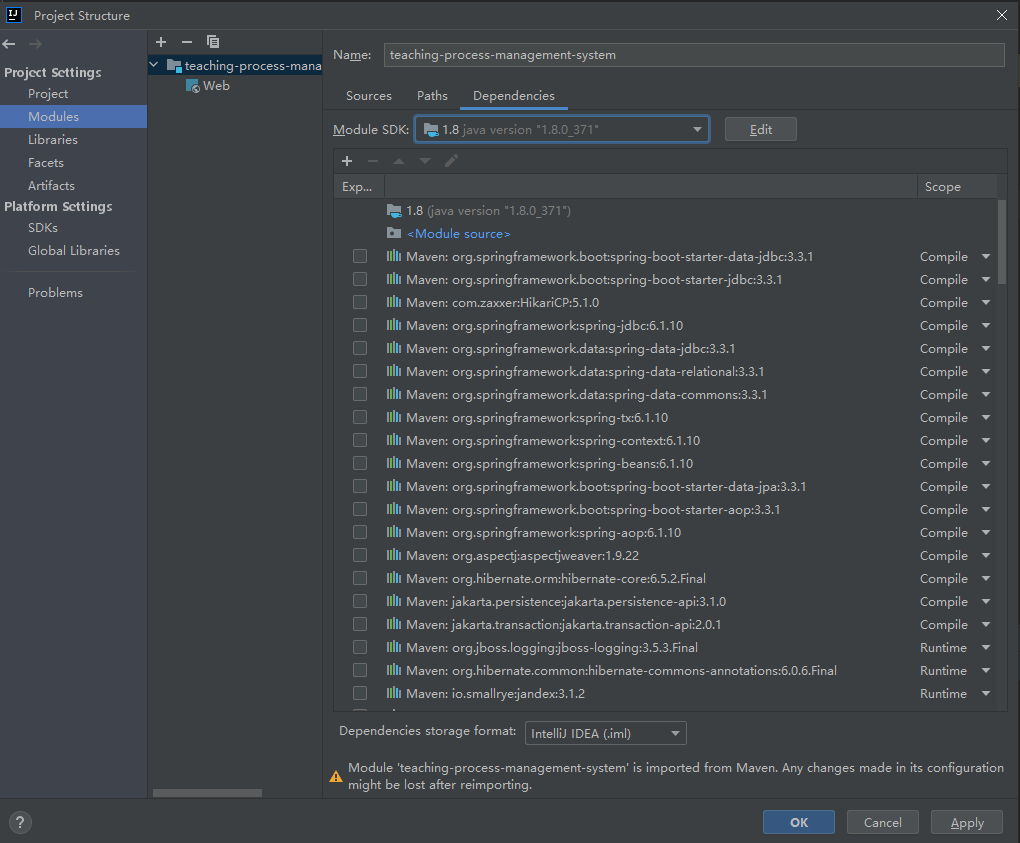Move dependency down with down arrow
This screenshot has height=843, width=1020.
[x=425, y=161]
